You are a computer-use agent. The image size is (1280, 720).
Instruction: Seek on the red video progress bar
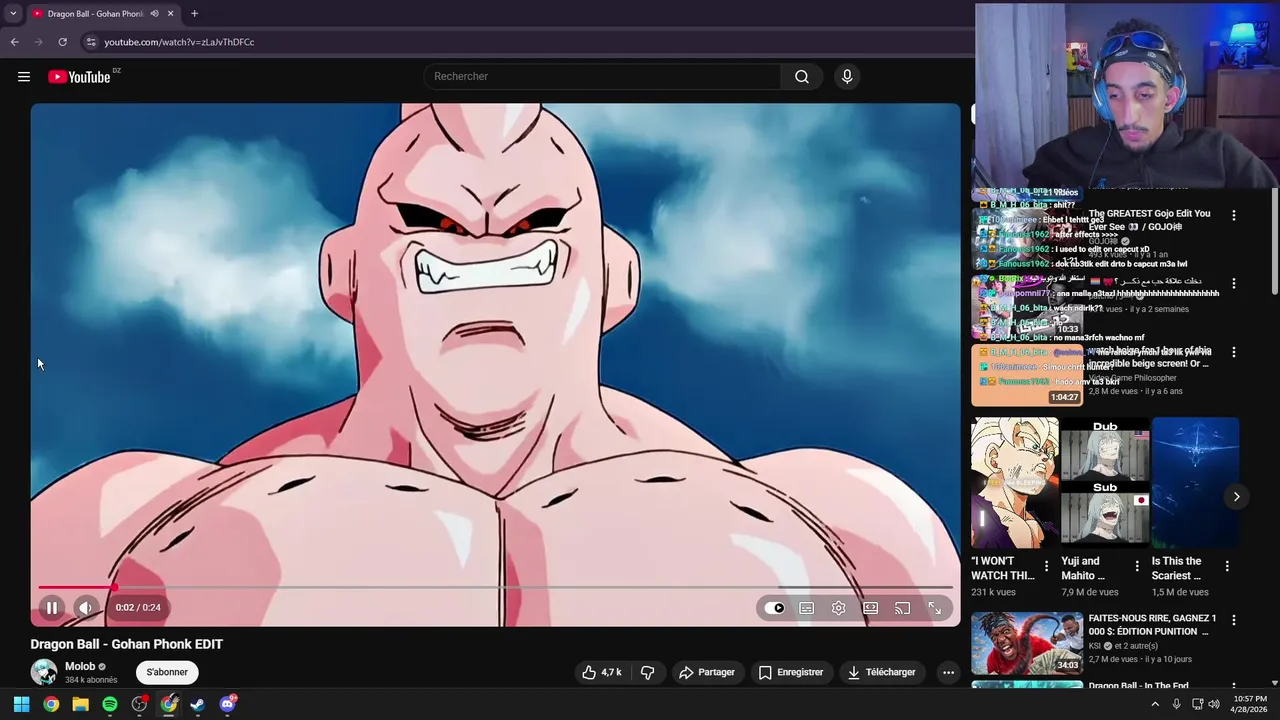point(495,587)
